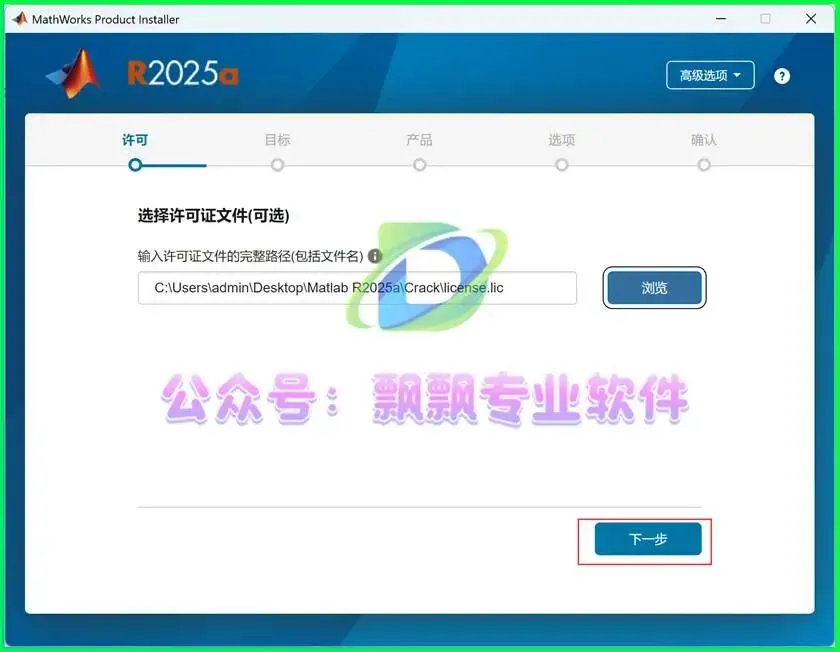Click the 选项 step circle marker
The height and width of the screenshot is (652, 840).
coord(561,165)
